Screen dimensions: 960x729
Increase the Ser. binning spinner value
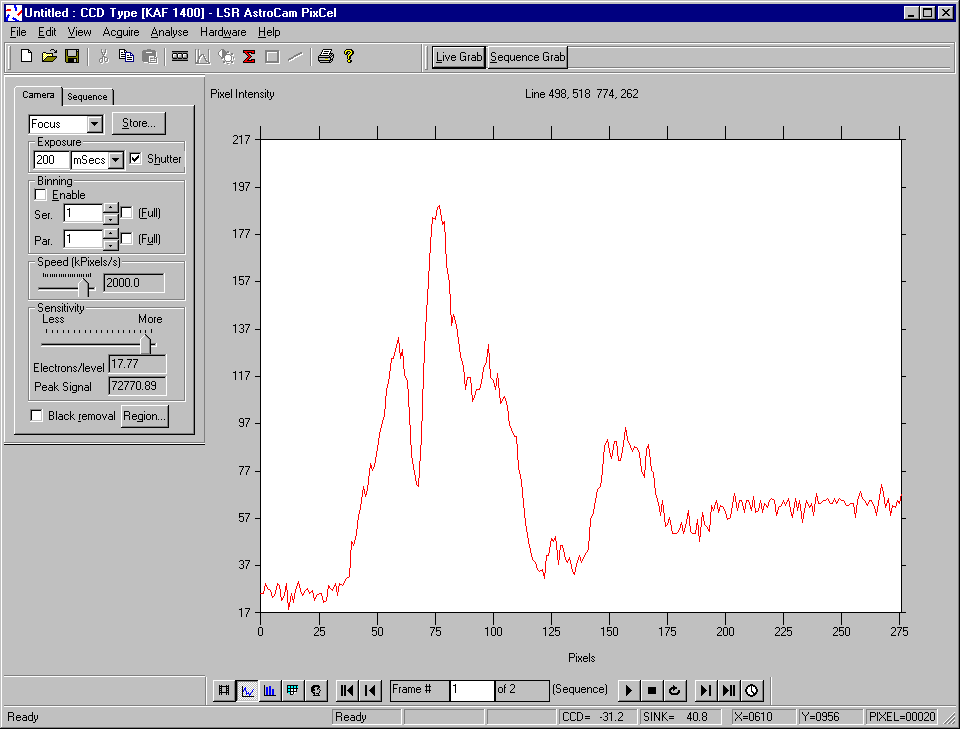110,208
